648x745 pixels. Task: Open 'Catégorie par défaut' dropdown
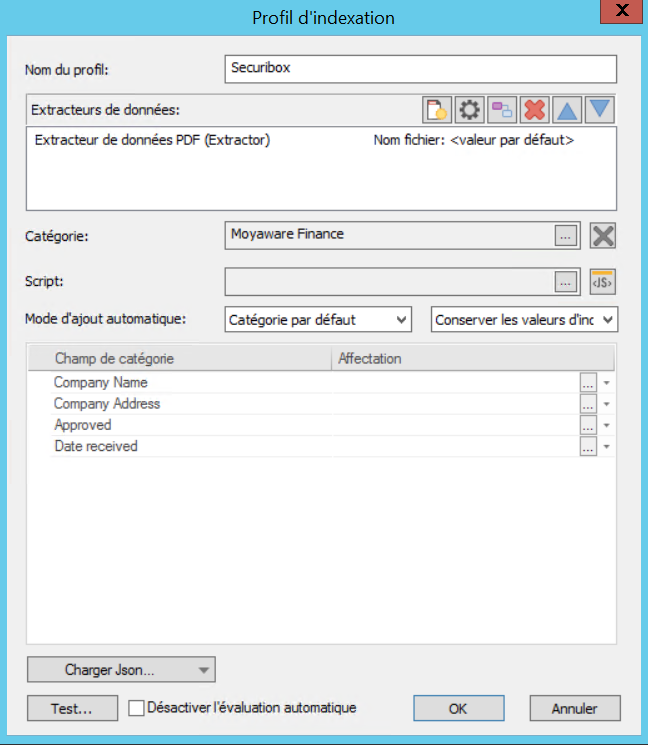(x=318, y=319)
